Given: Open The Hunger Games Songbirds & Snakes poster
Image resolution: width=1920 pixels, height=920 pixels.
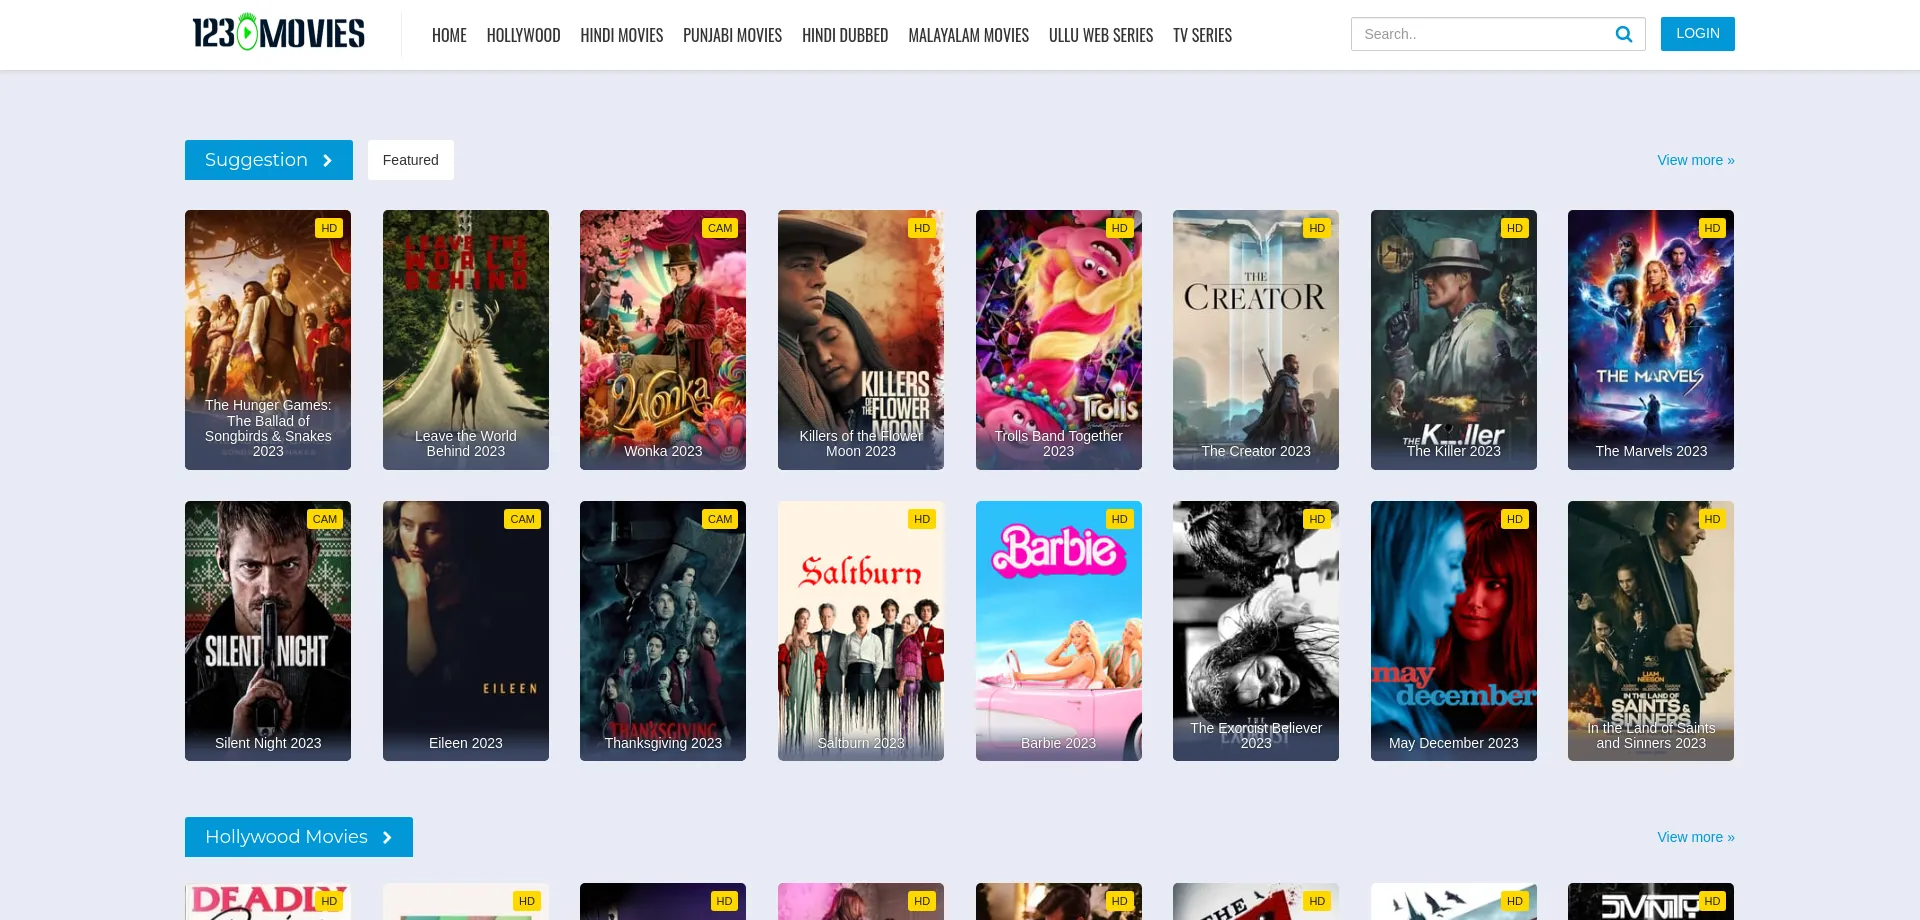Looking at the screenshot, I should click(x=268, y=340).
